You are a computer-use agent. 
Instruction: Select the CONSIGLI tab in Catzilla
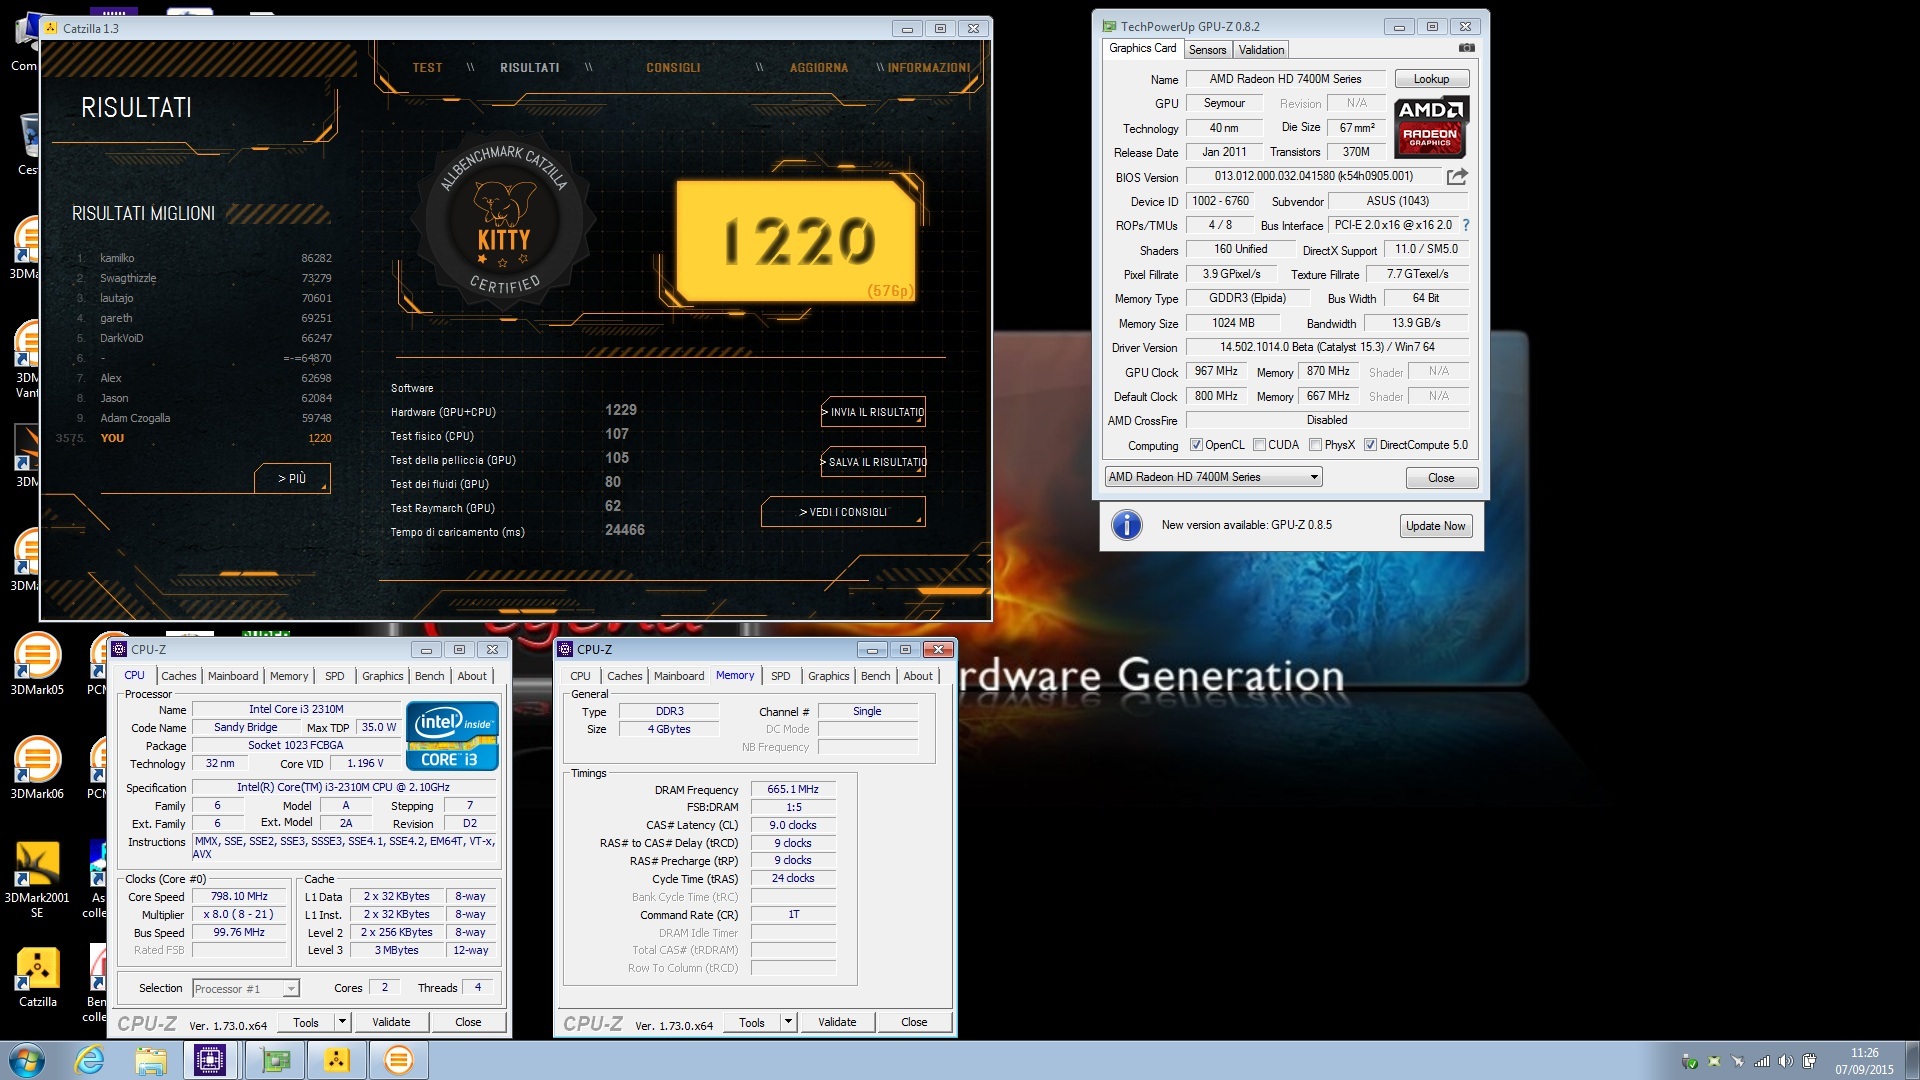pos(673,68)
